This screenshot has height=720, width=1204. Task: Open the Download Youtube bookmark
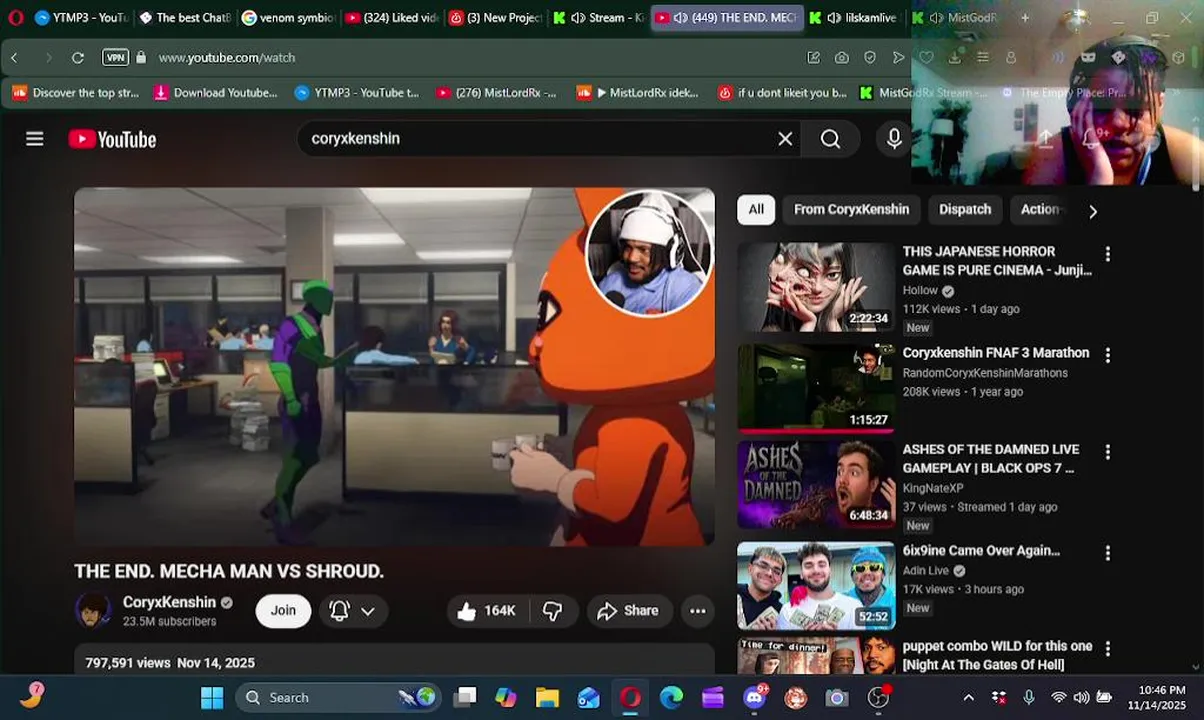(215, 93)
